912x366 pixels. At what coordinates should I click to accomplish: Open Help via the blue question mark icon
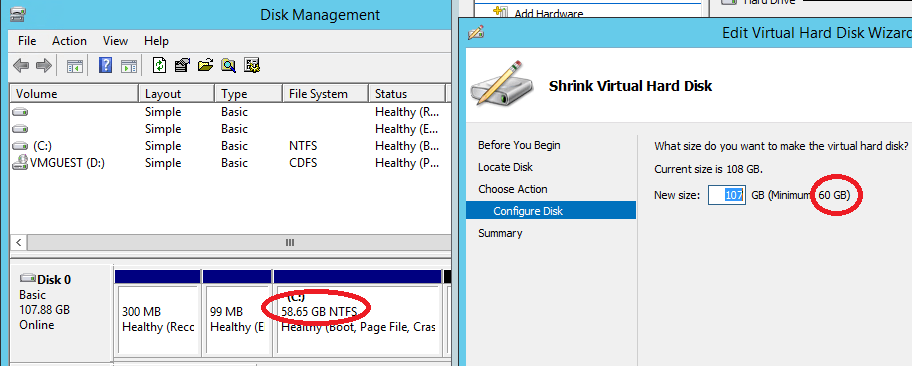pyautogui.click(x=105, y=65)
